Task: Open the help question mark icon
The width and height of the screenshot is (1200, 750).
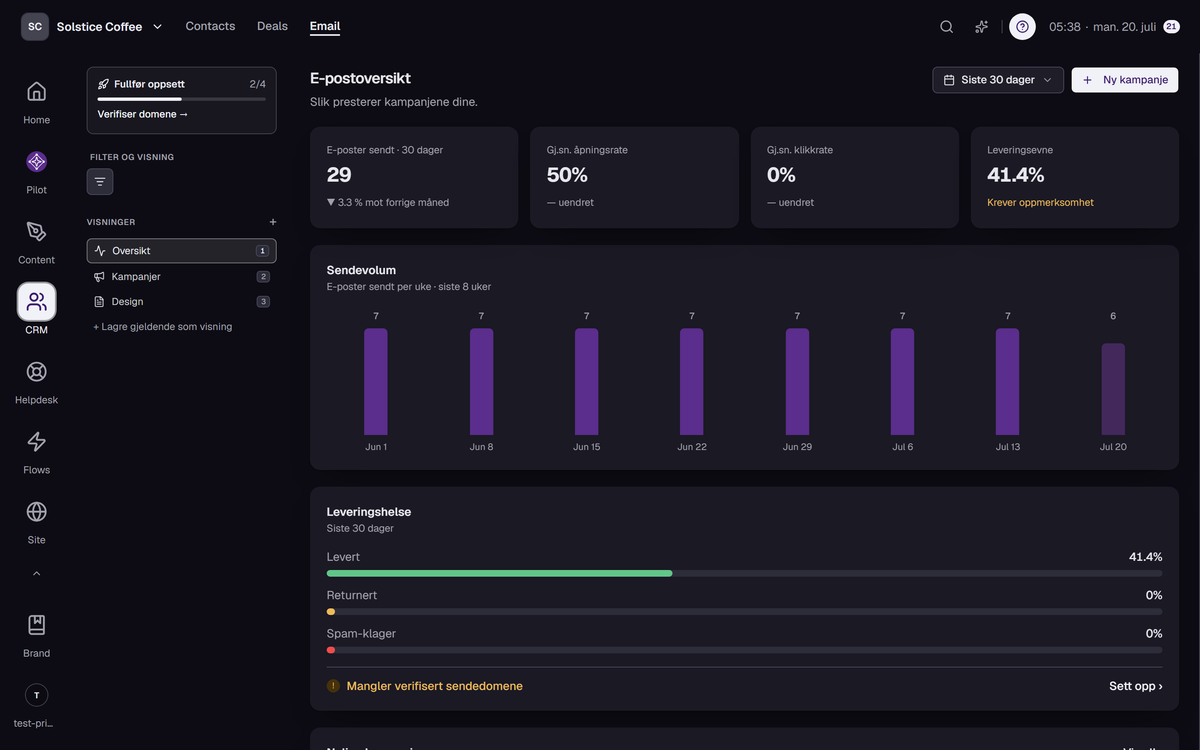Action: [1022, 27]
